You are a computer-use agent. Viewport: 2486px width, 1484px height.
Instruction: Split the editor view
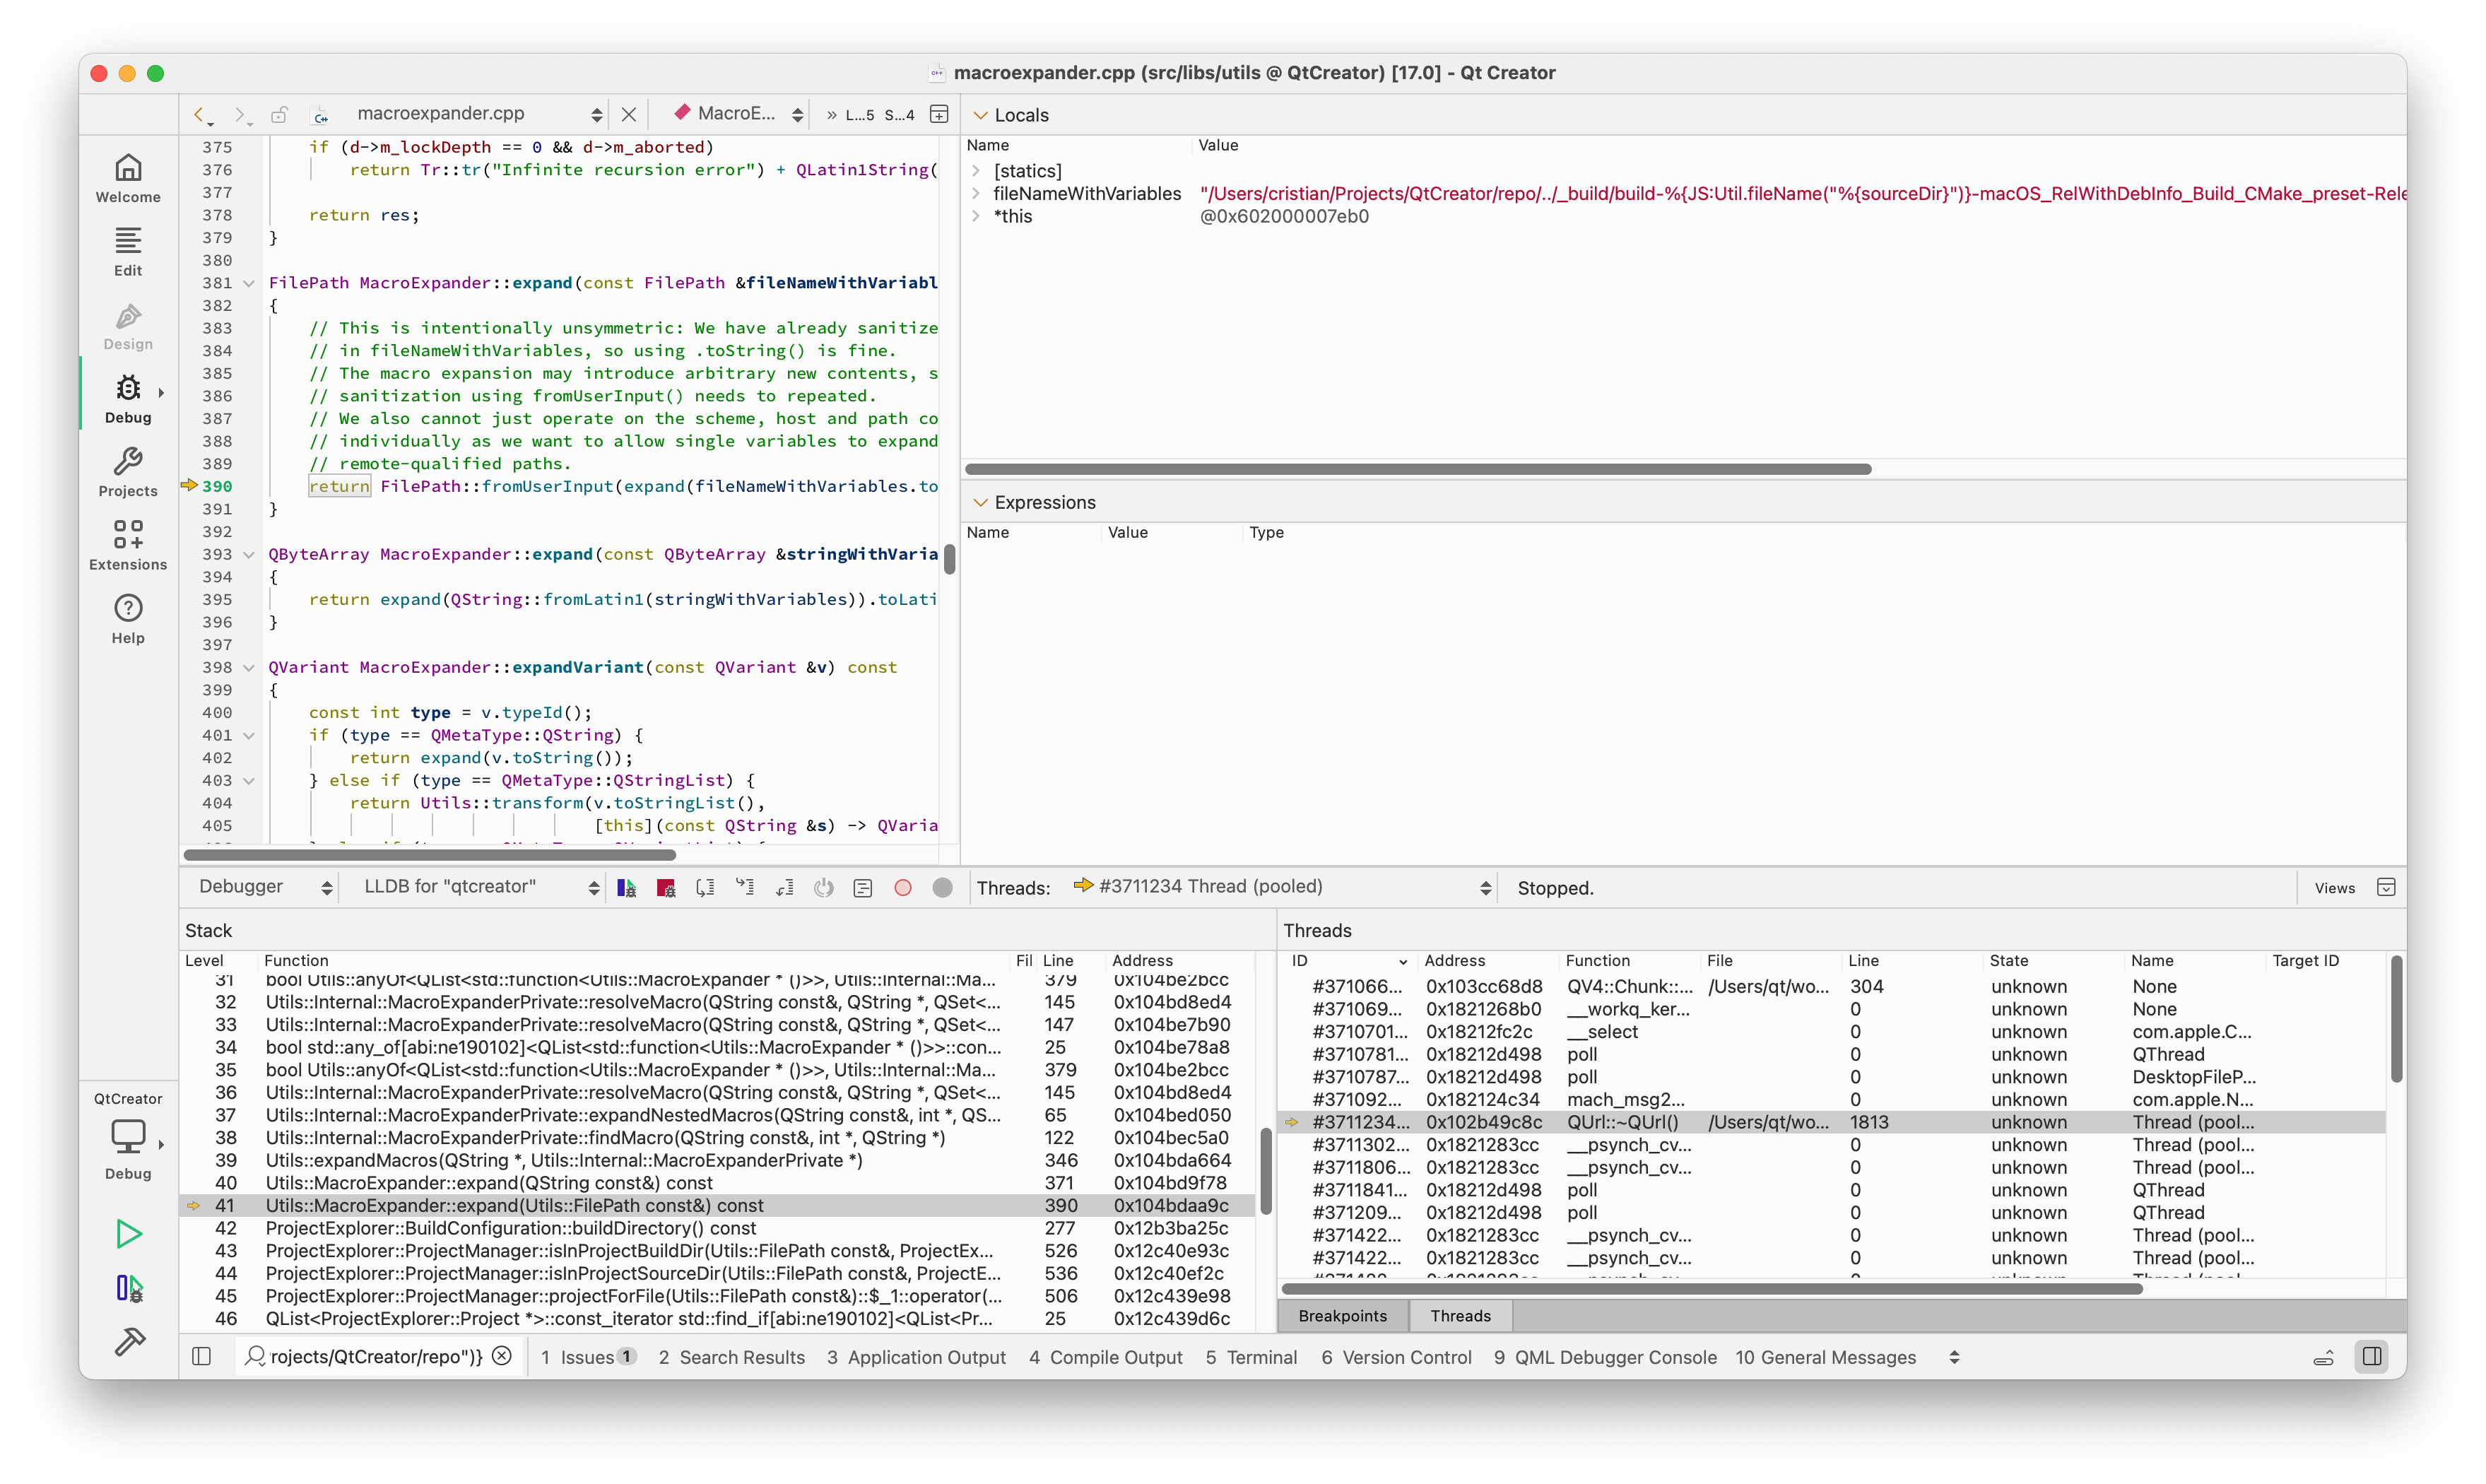939,115
